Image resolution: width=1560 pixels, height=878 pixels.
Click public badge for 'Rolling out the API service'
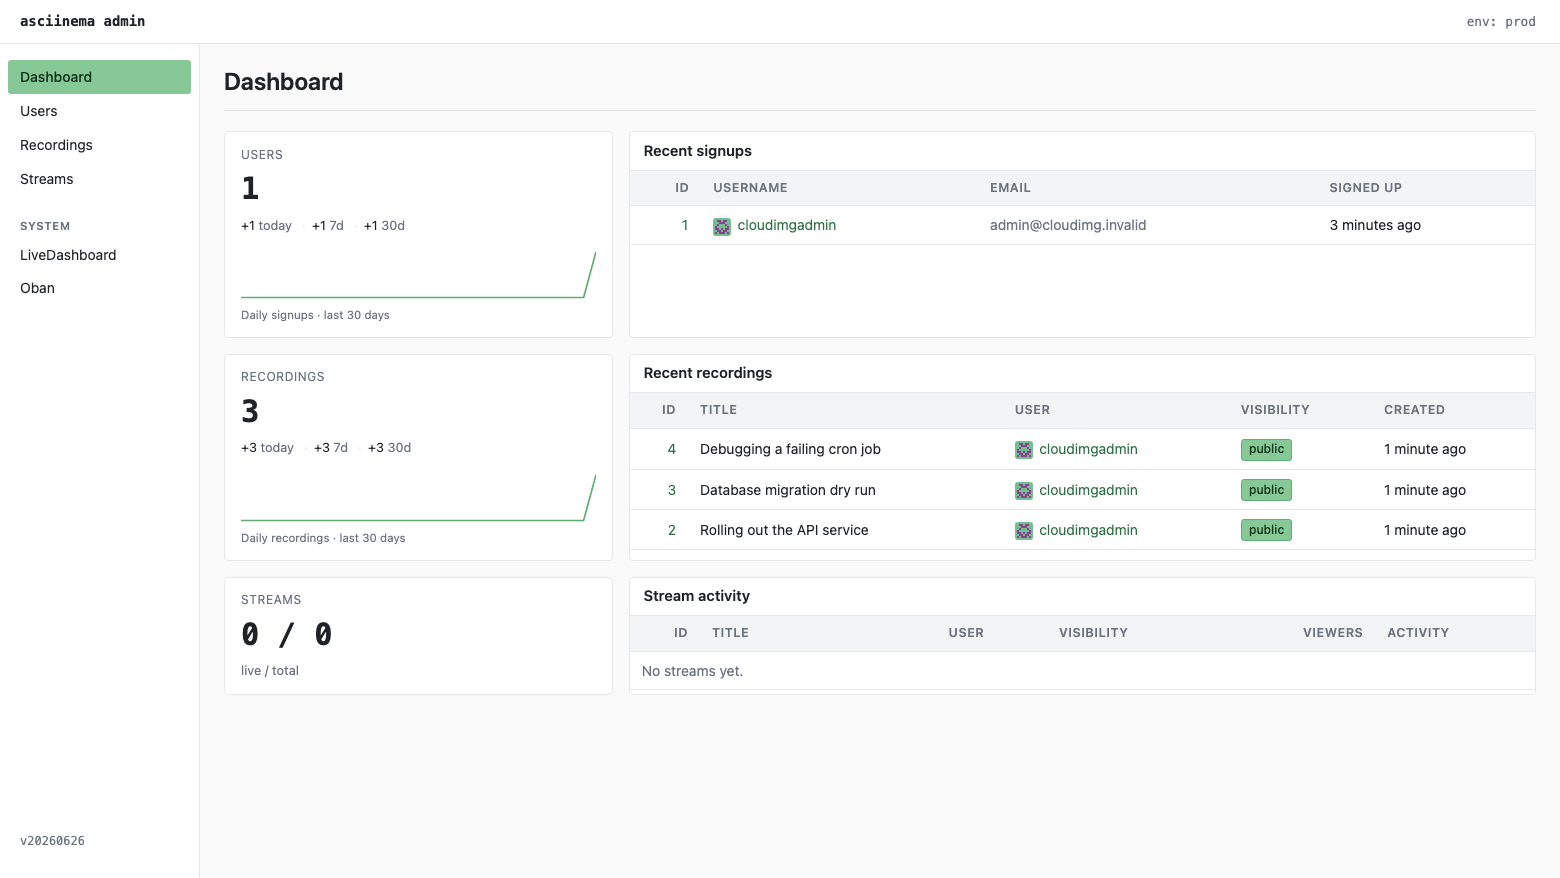tap(1266, 530)
